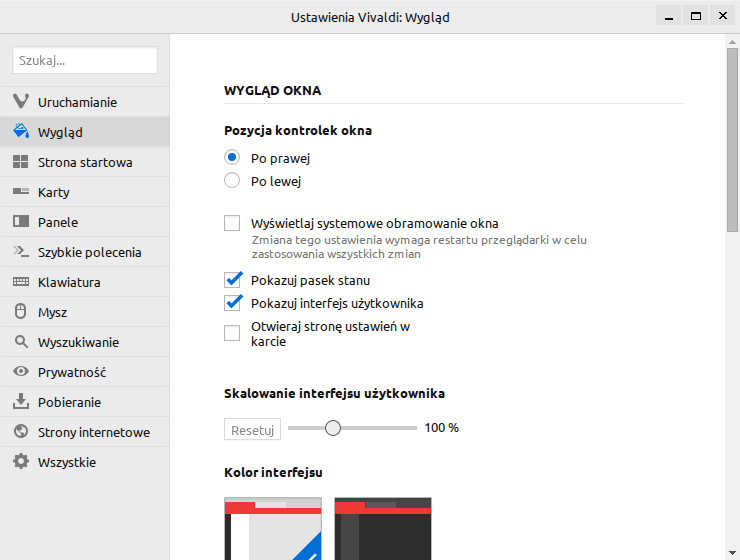Click the Panele sidebar panel icon

coord(21,221)
